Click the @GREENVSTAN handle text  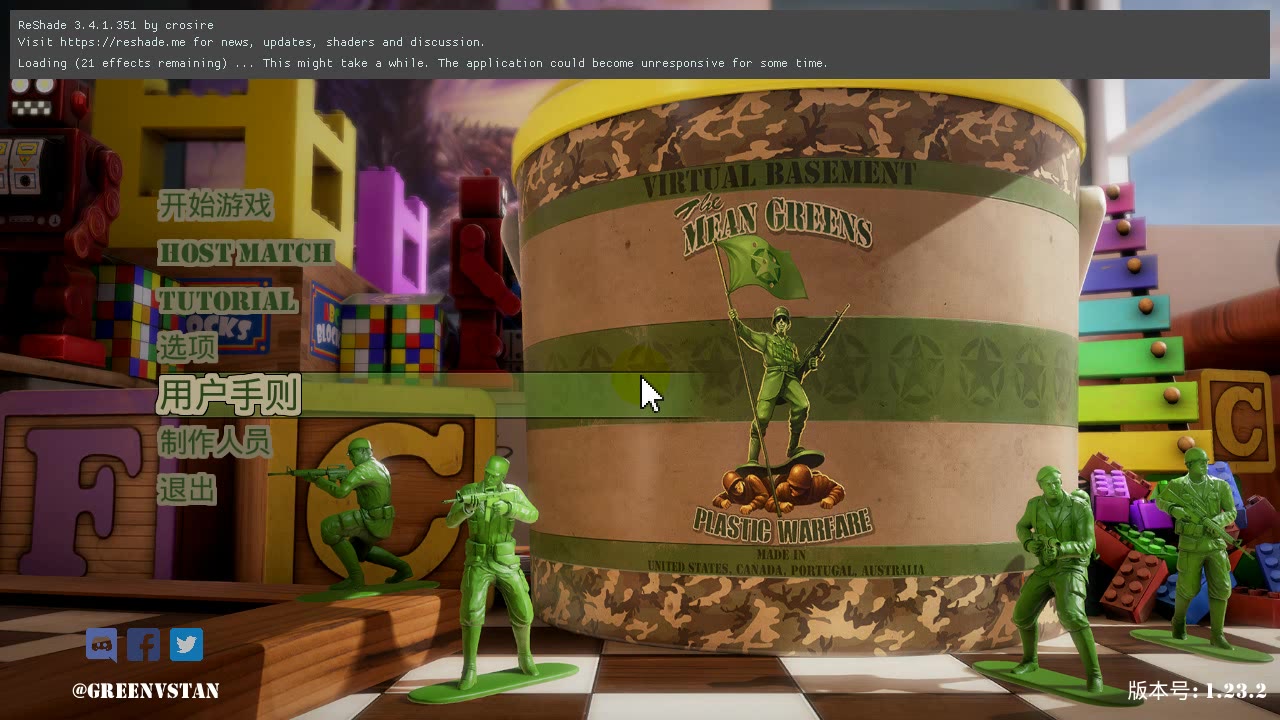point(146,691)
